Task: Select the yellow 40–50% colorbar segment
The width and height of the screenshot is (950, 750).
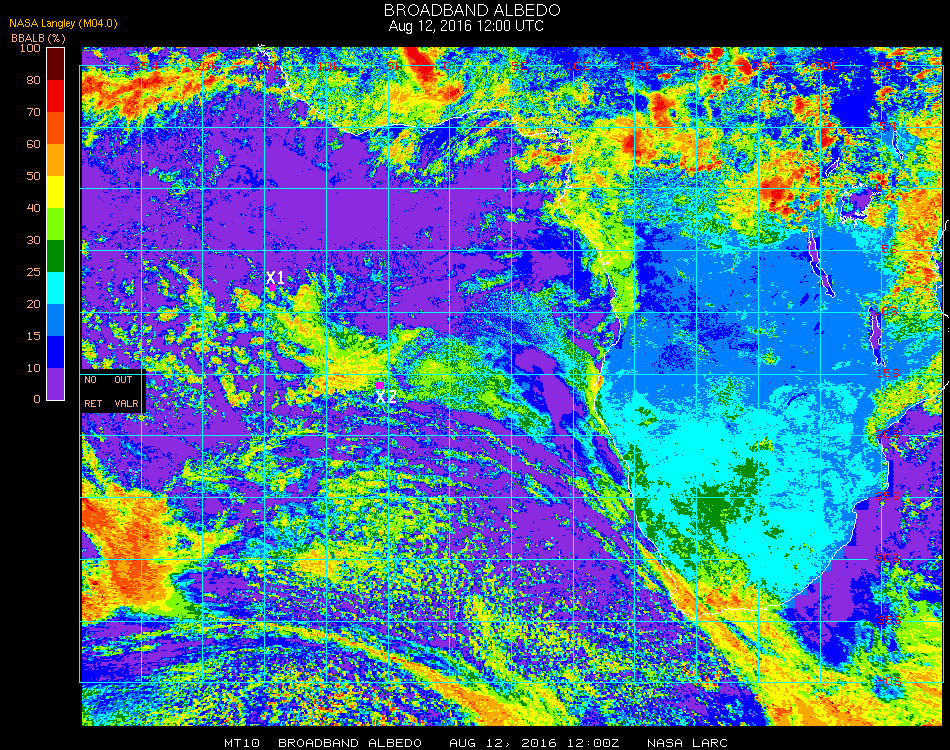Action: tap(55, 191)
